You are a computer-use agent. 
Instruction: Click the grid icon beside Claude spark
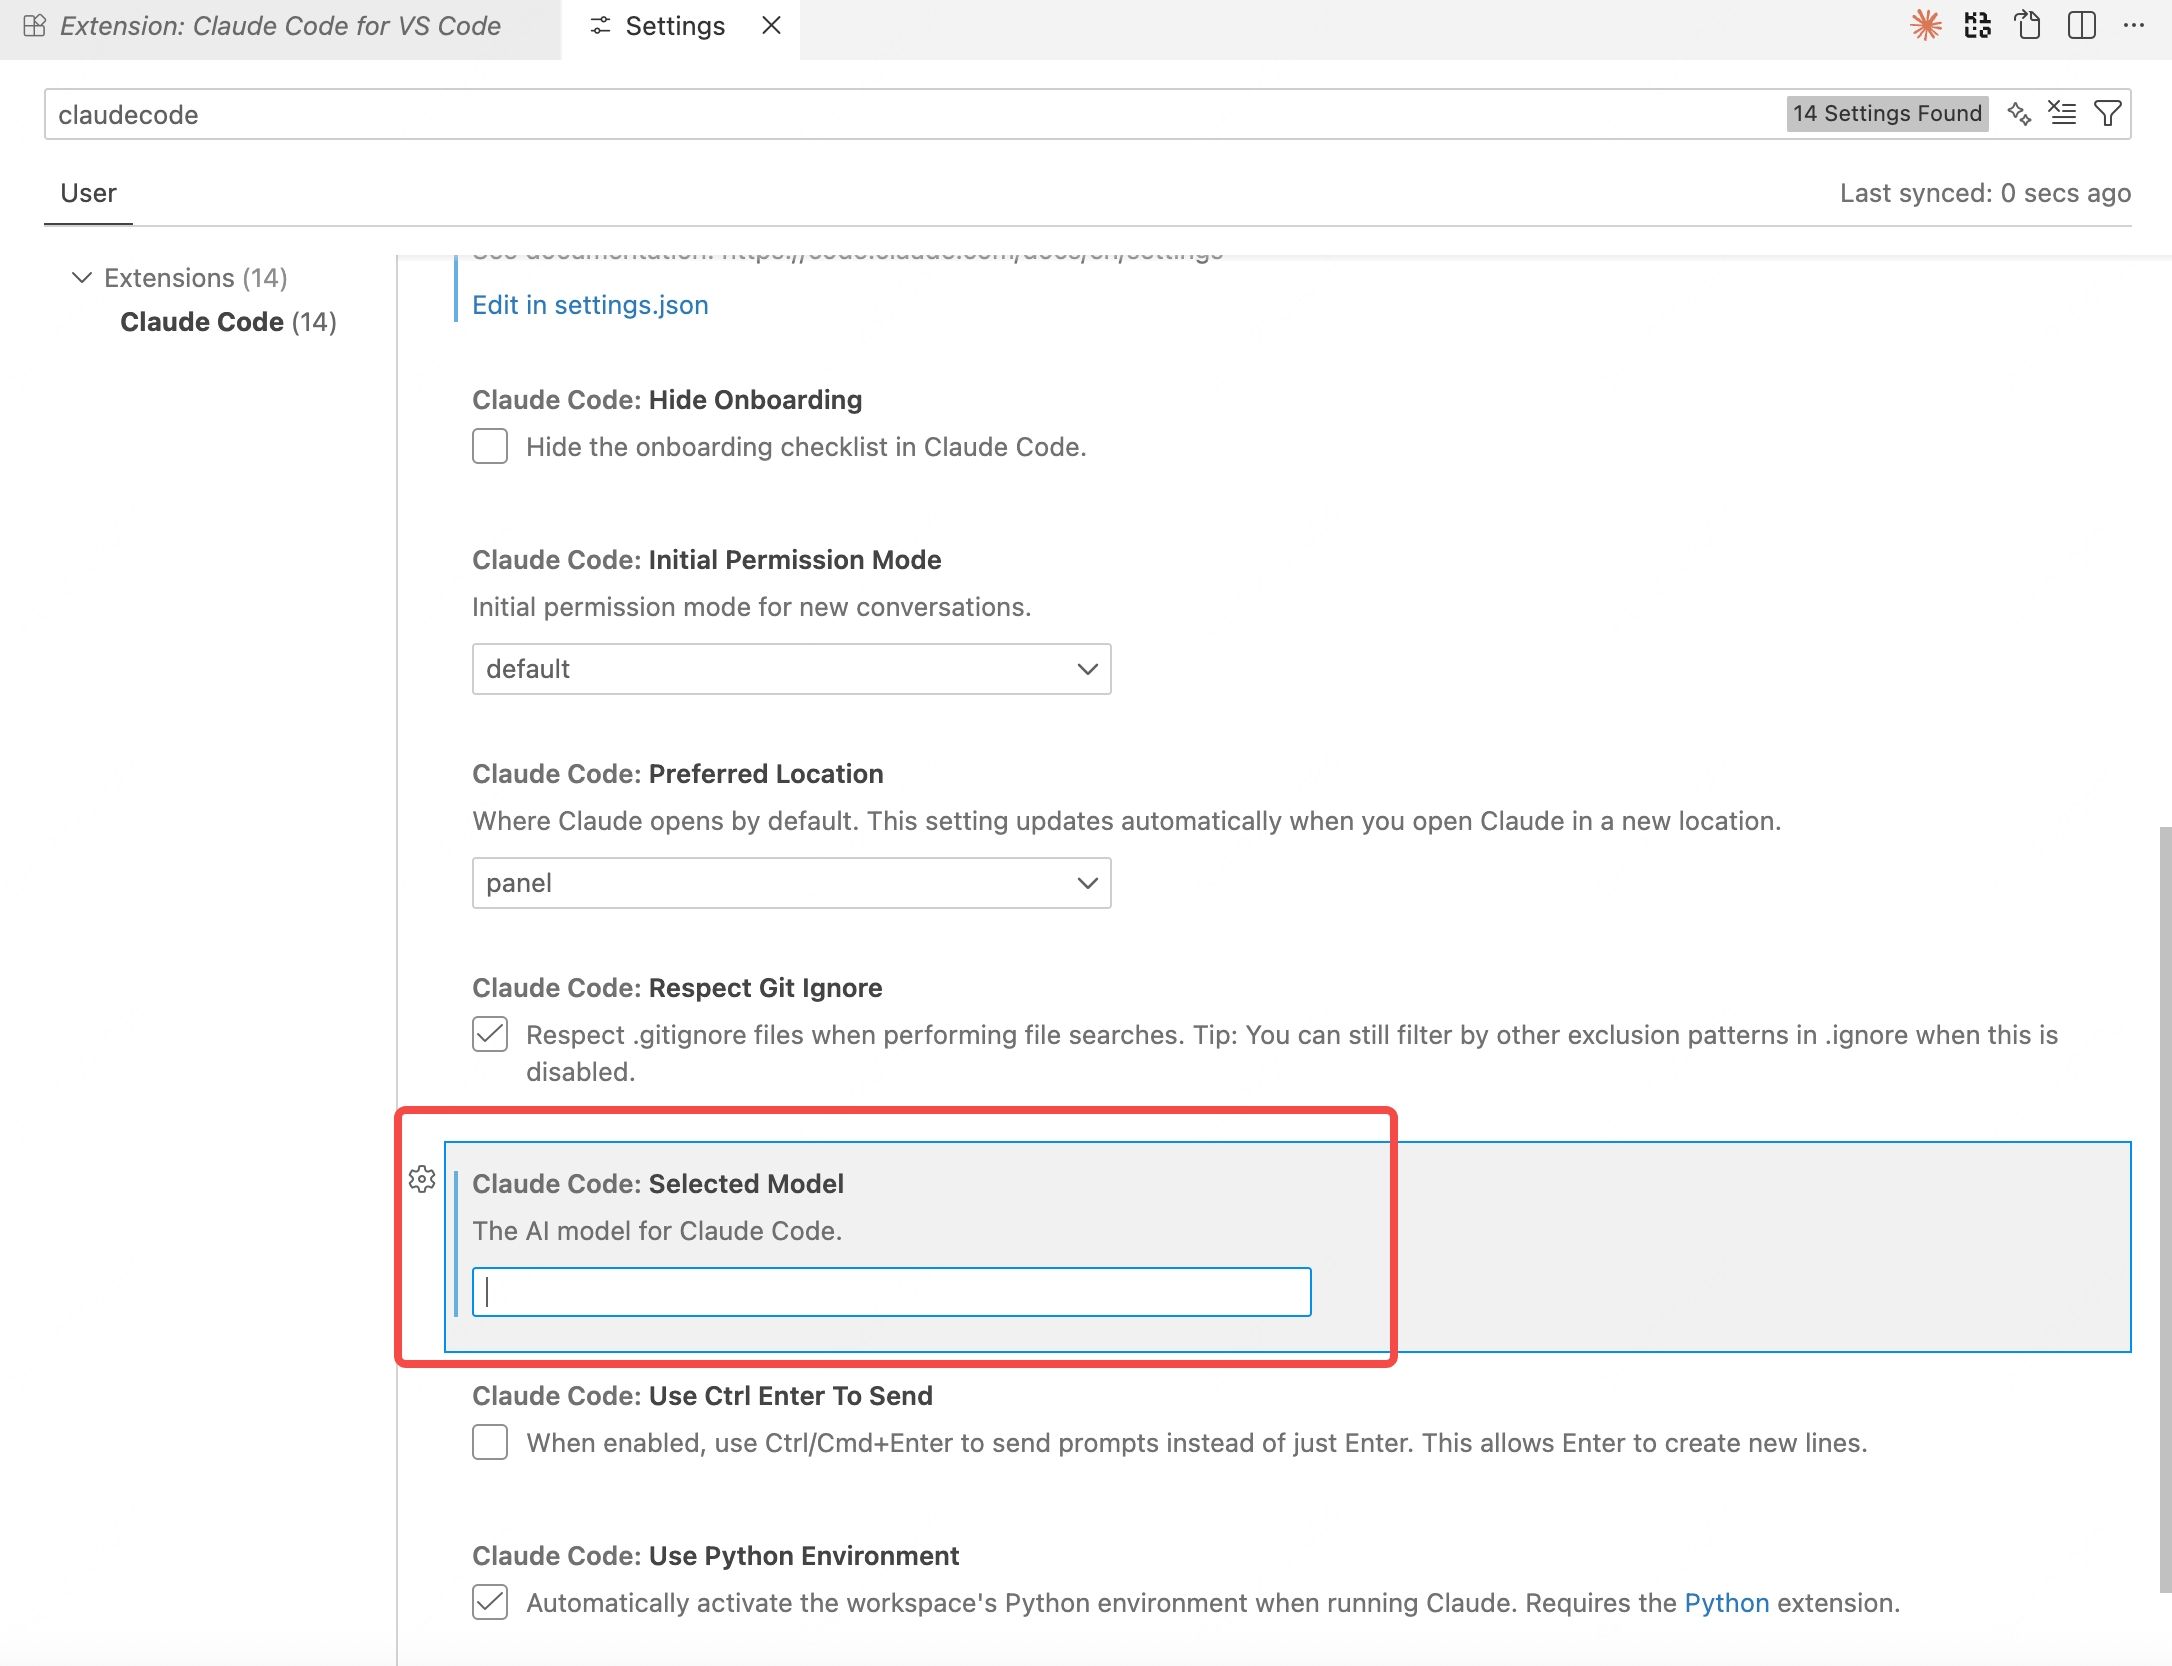(x=1977, y=25)
